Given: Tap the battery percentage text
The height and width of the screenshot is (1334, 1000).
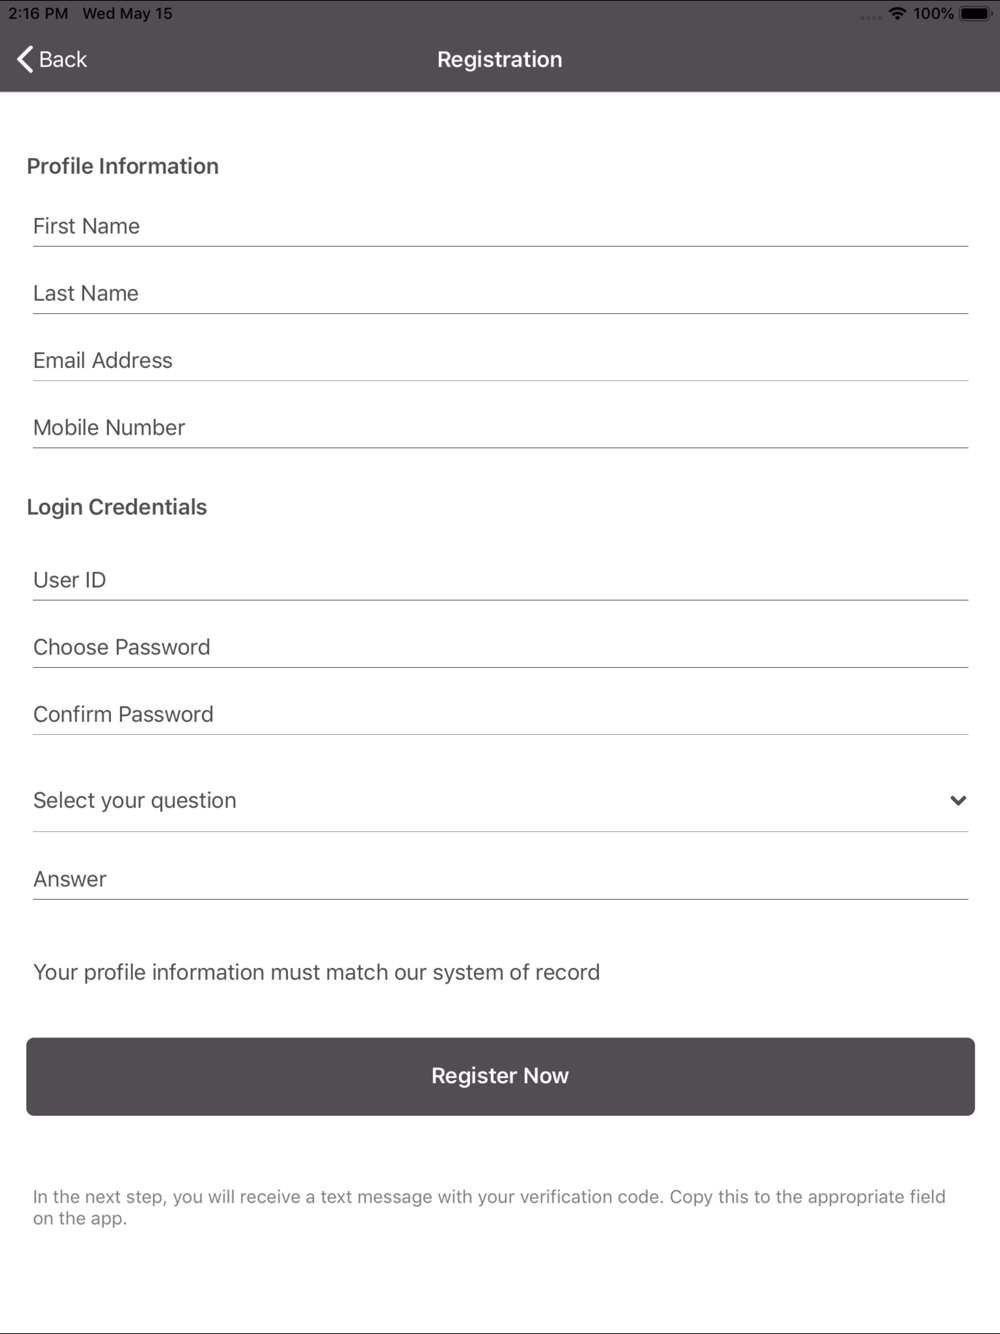Looking at the screenshot, I should coord(933,13).
